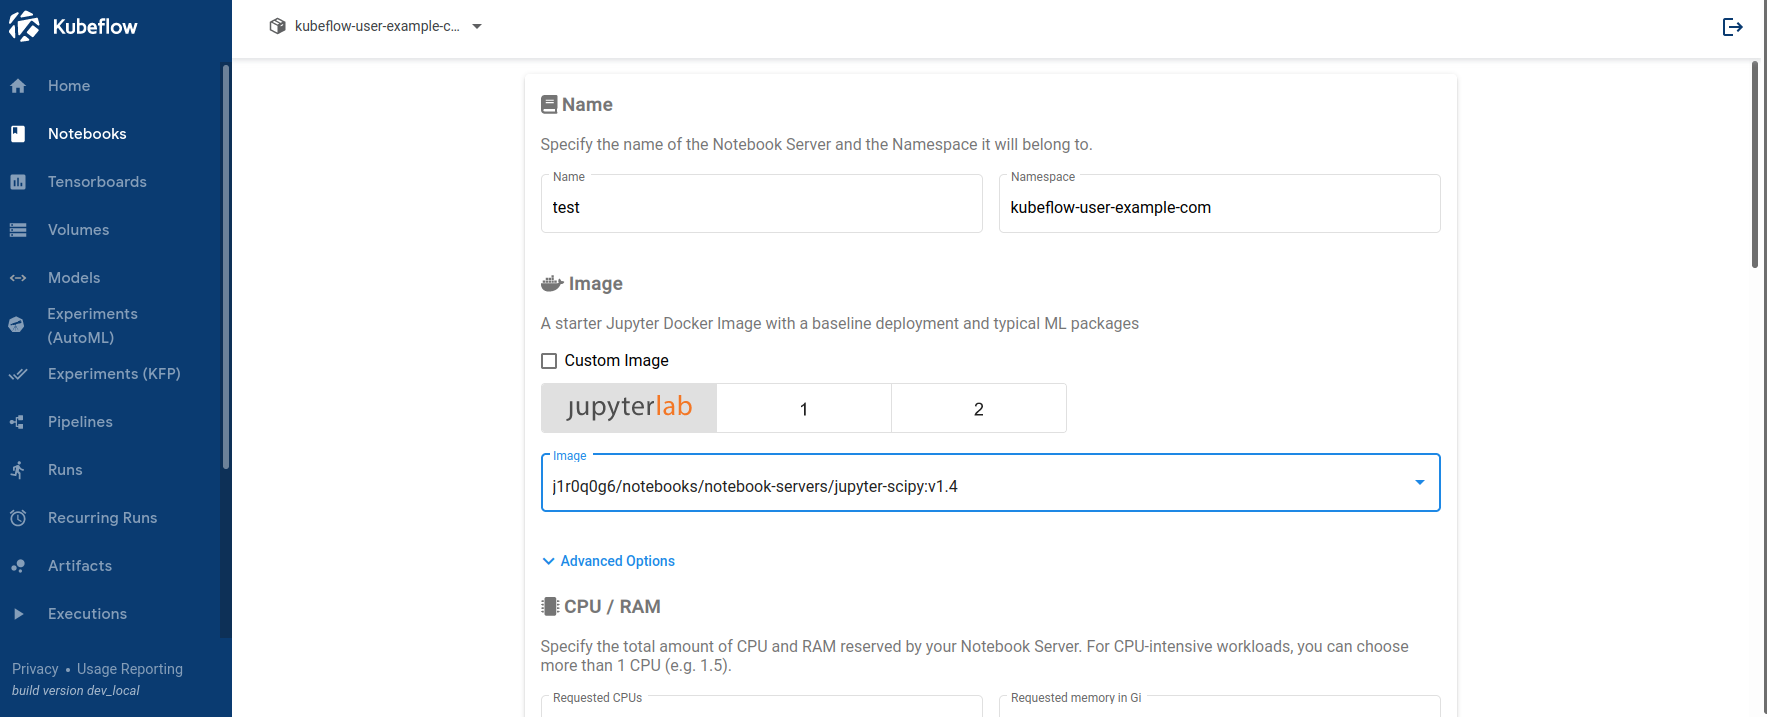Click the Docker whale icon beside Image heading

[552, 284]
